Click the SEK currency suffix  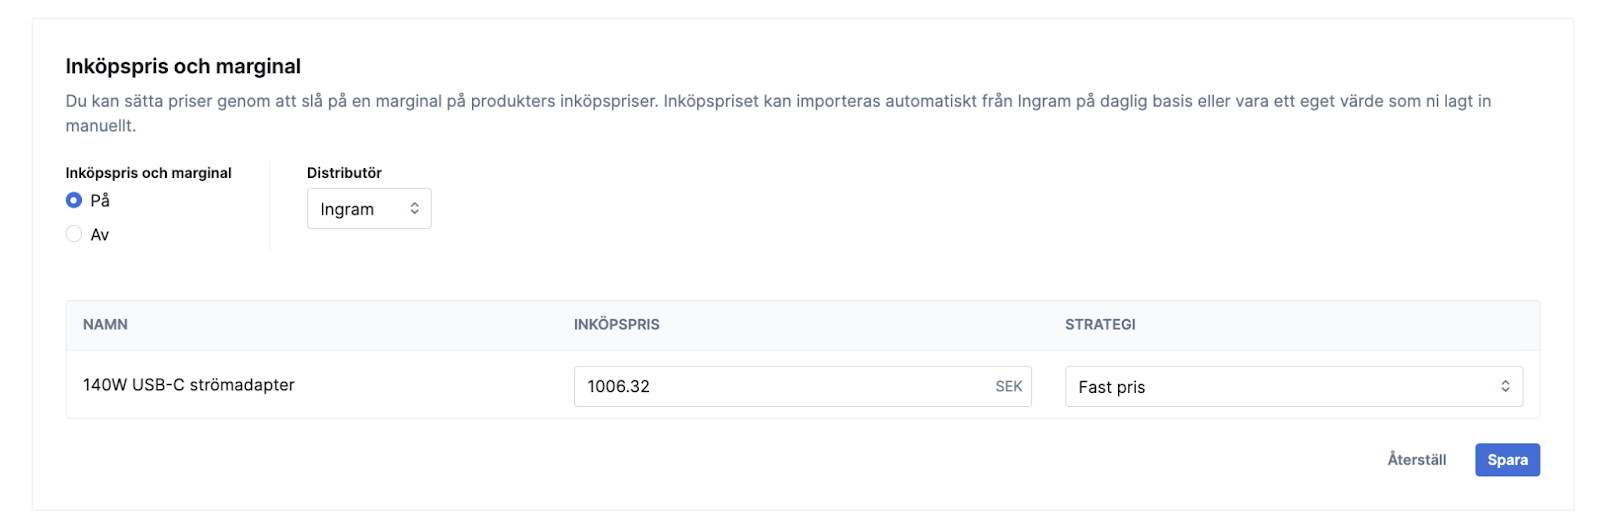point(1008,387)
